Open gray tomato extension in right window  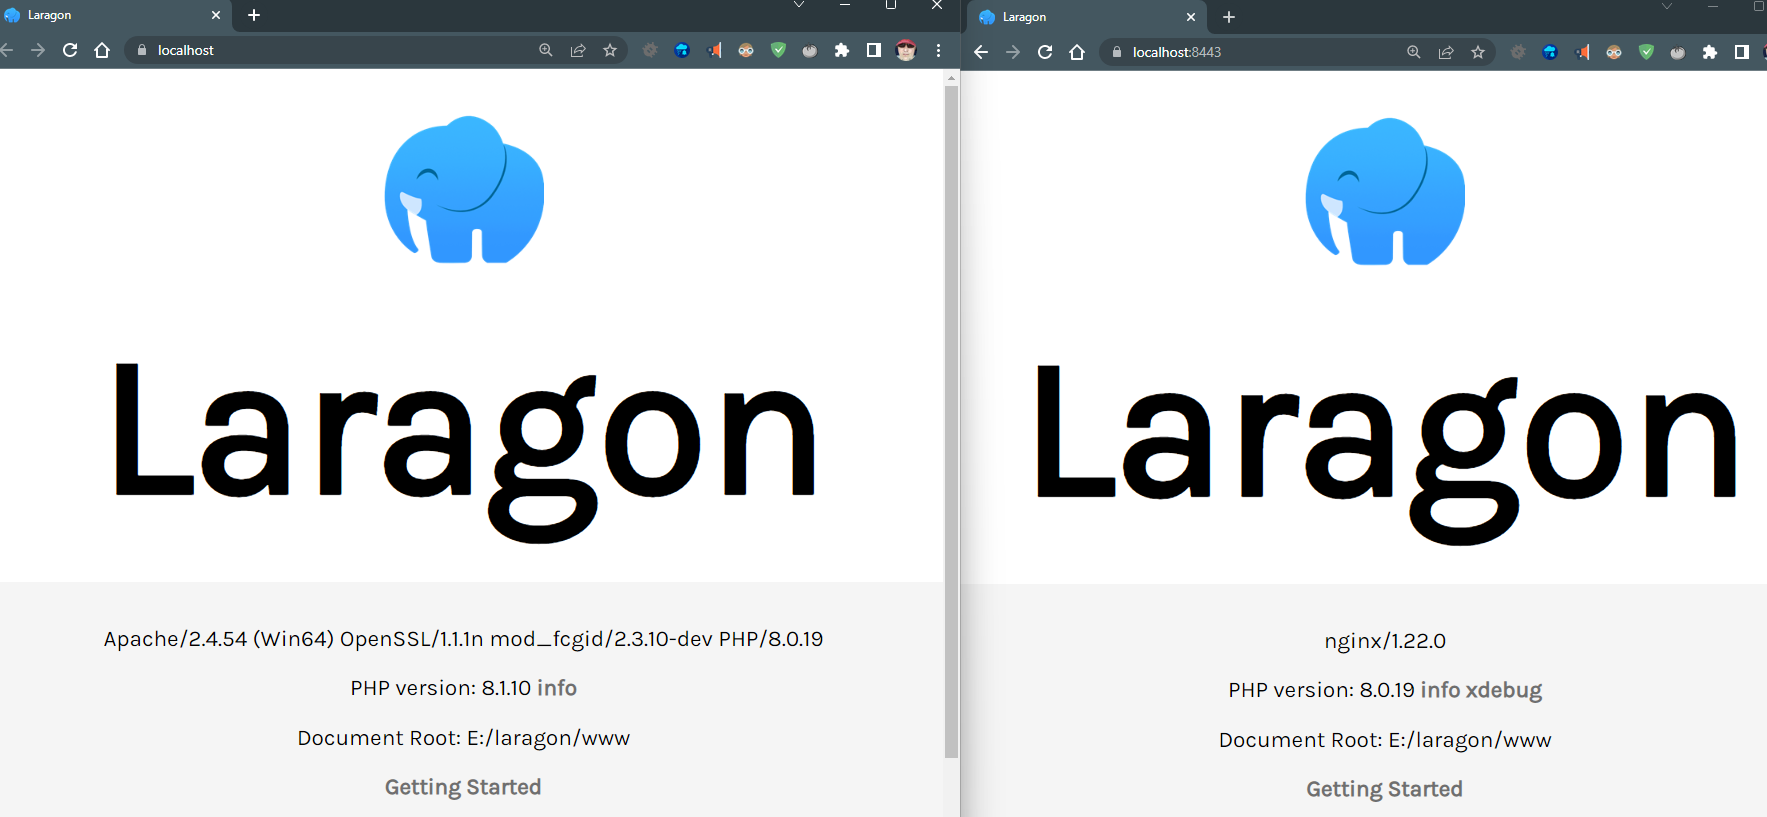[x=1678, y=52]
